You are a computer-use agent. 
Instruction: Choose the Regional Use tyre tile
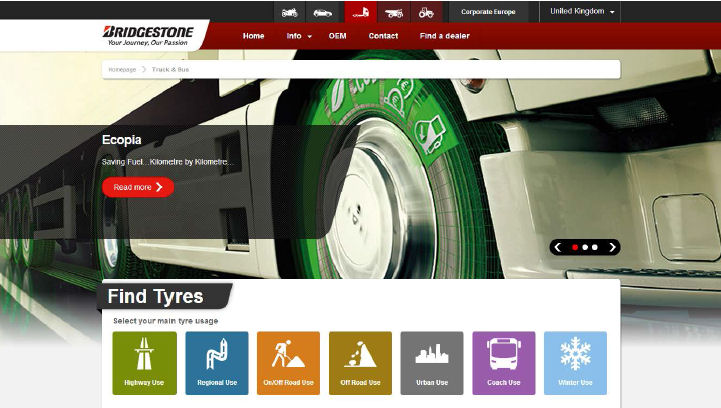tap(217, 363)
